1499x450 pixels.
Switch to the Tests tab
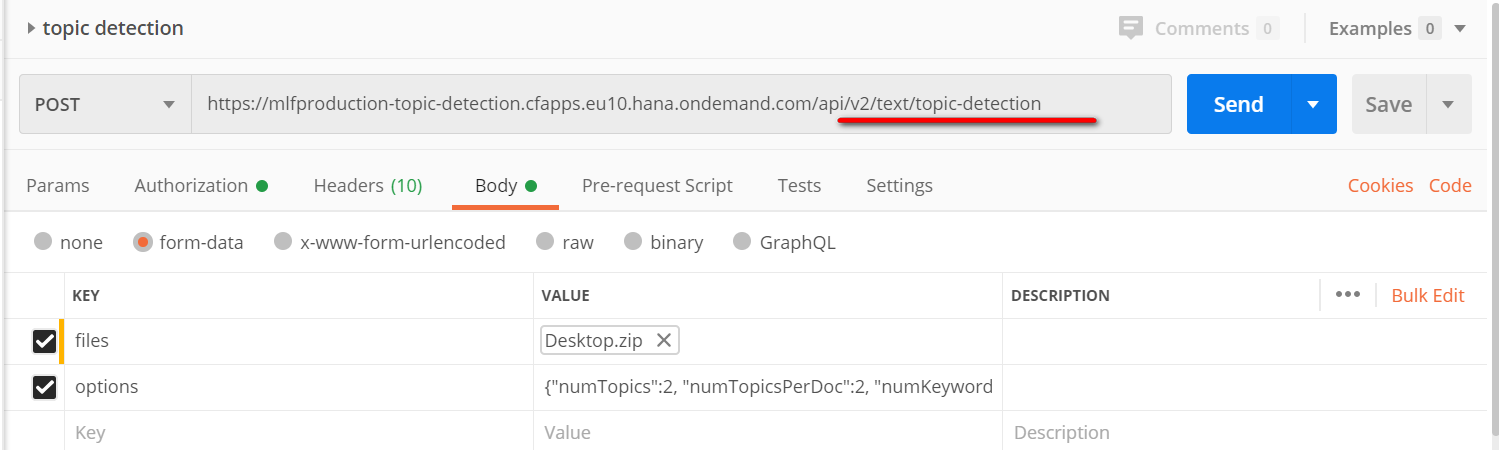point(799,185)
